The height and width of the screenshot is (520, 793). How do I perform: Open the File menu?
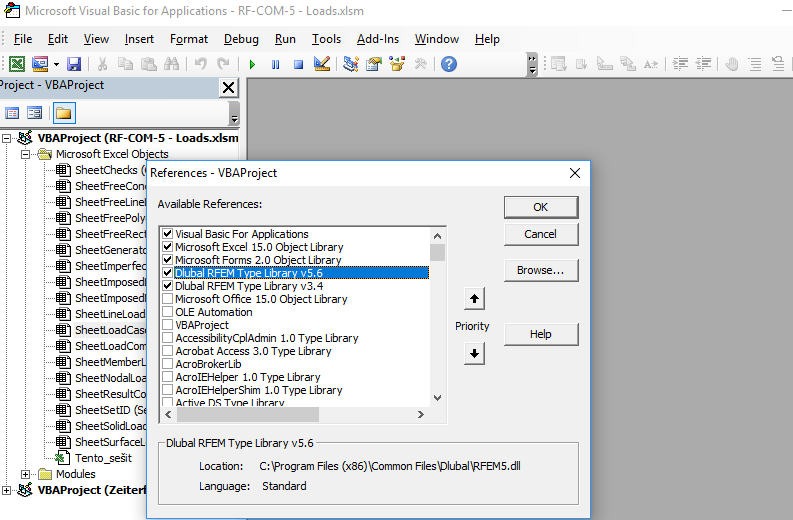23,39
